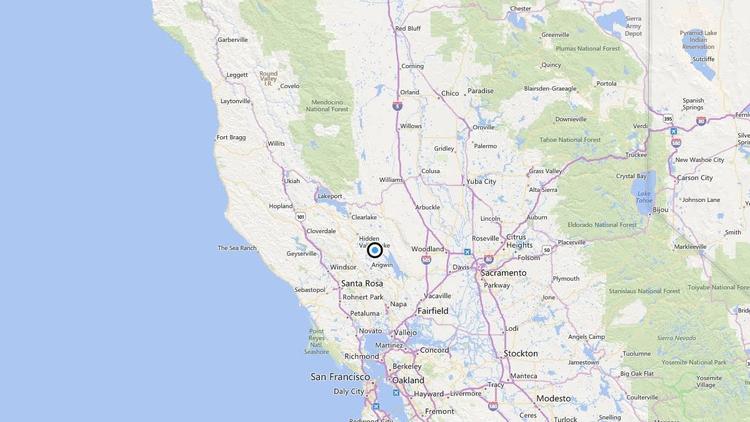Image resolution: width=750 pixels, height=422 pixels.
Task: Click the Interstate 5 shield near Orland
Action: 397,106
